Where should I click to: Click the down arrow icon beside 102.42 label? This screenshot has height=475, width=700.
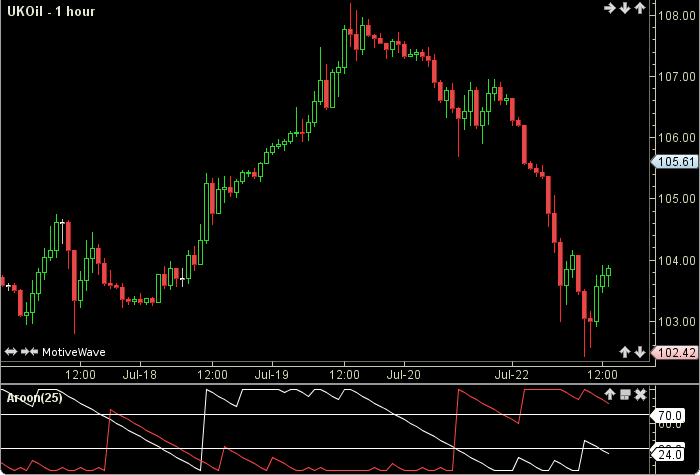click(x=640, y=352)
